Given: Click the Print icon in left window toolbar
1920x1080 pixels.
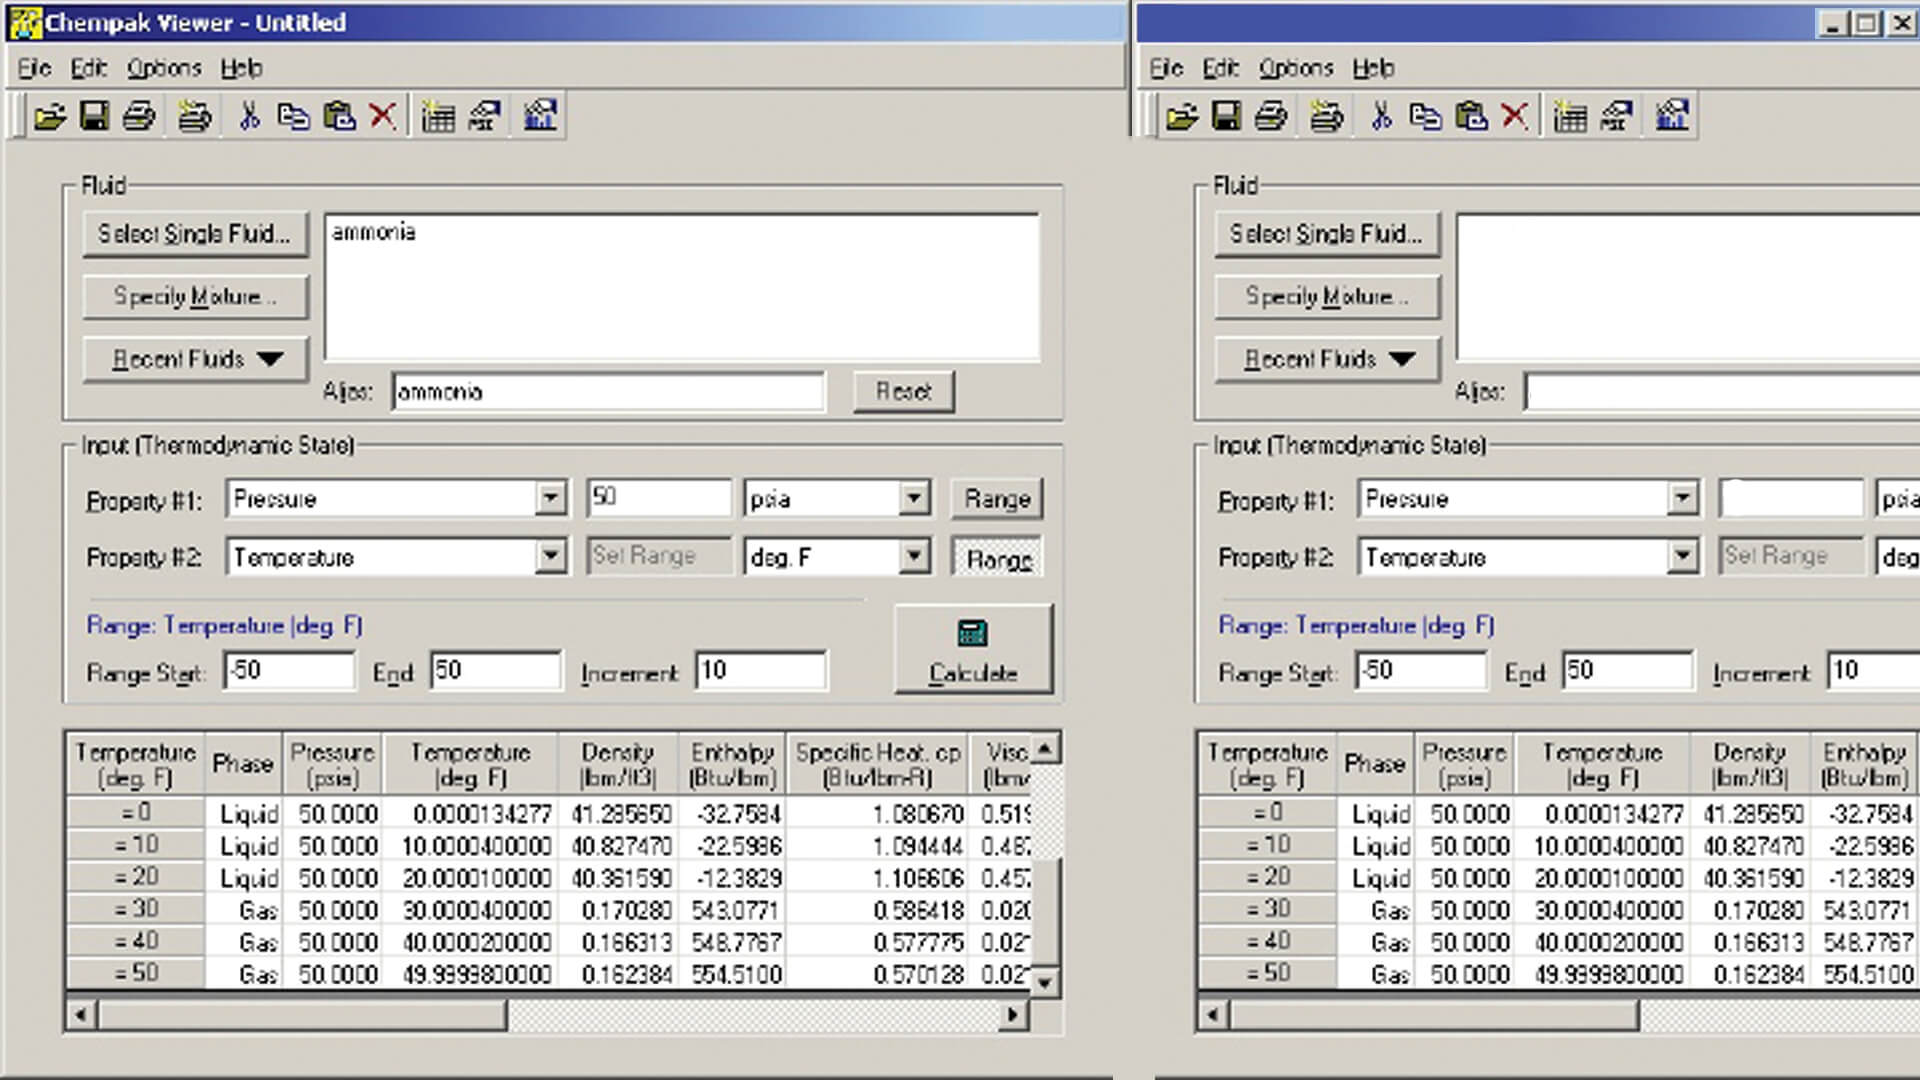Looking at the screenshot, I should 139,117.
